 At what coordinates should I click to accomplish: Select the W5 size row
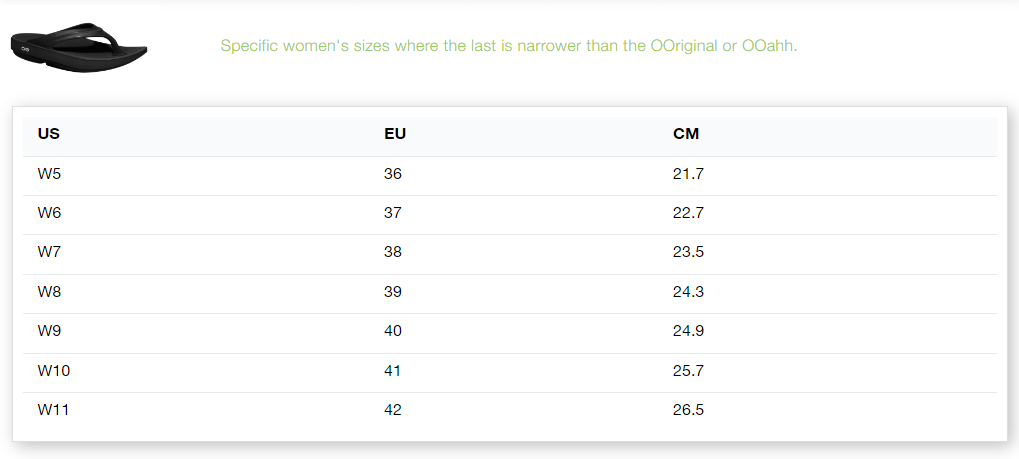click(510, 175)
